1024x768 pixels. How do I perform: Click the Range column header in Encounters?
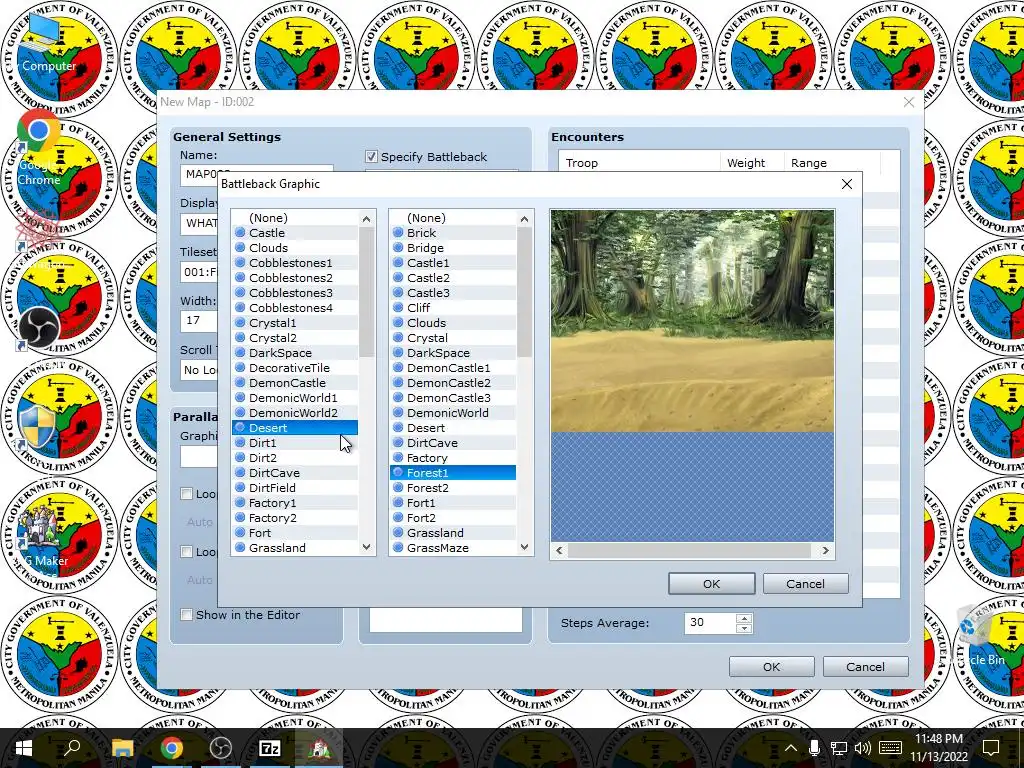click(x=832, y=163)
